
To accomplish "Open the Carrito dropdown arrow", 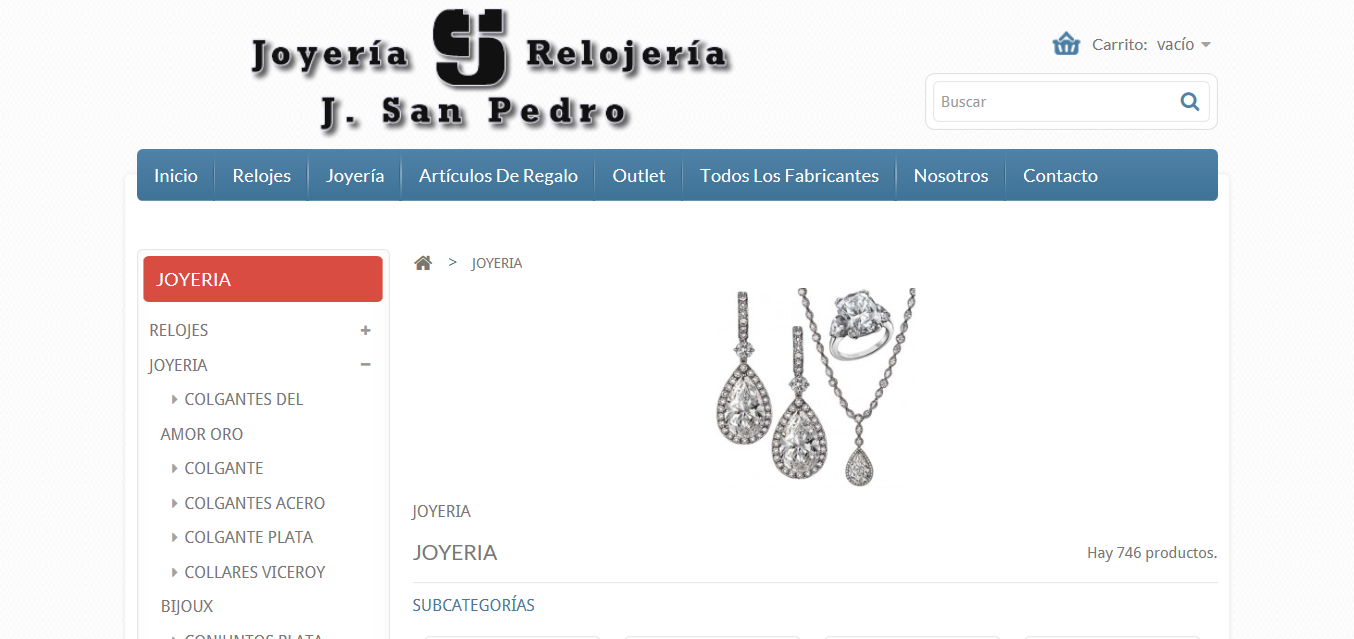I will point(1206,45).
